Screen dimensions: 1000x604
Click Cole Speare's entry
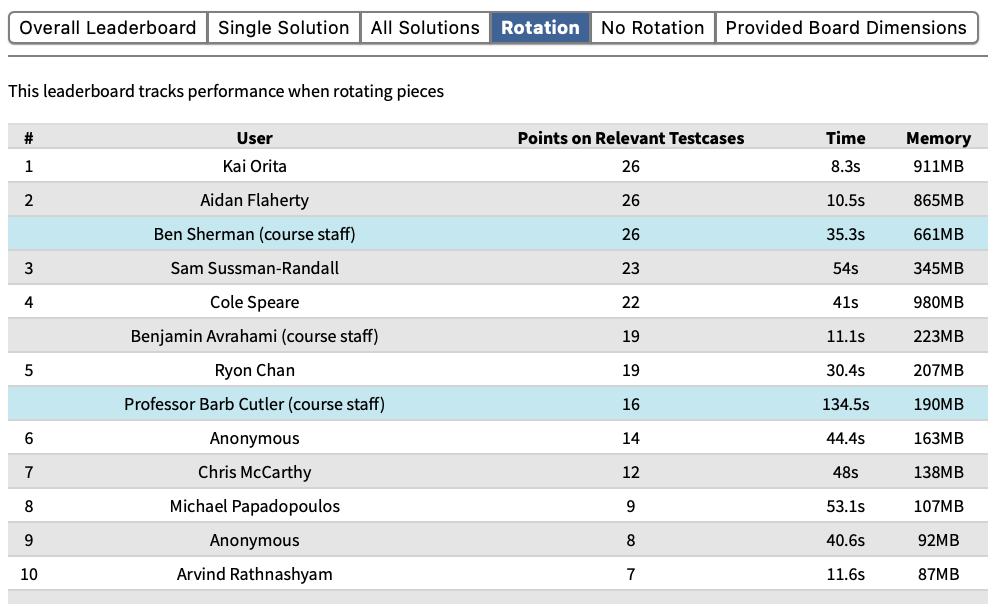tap(254, 302)
